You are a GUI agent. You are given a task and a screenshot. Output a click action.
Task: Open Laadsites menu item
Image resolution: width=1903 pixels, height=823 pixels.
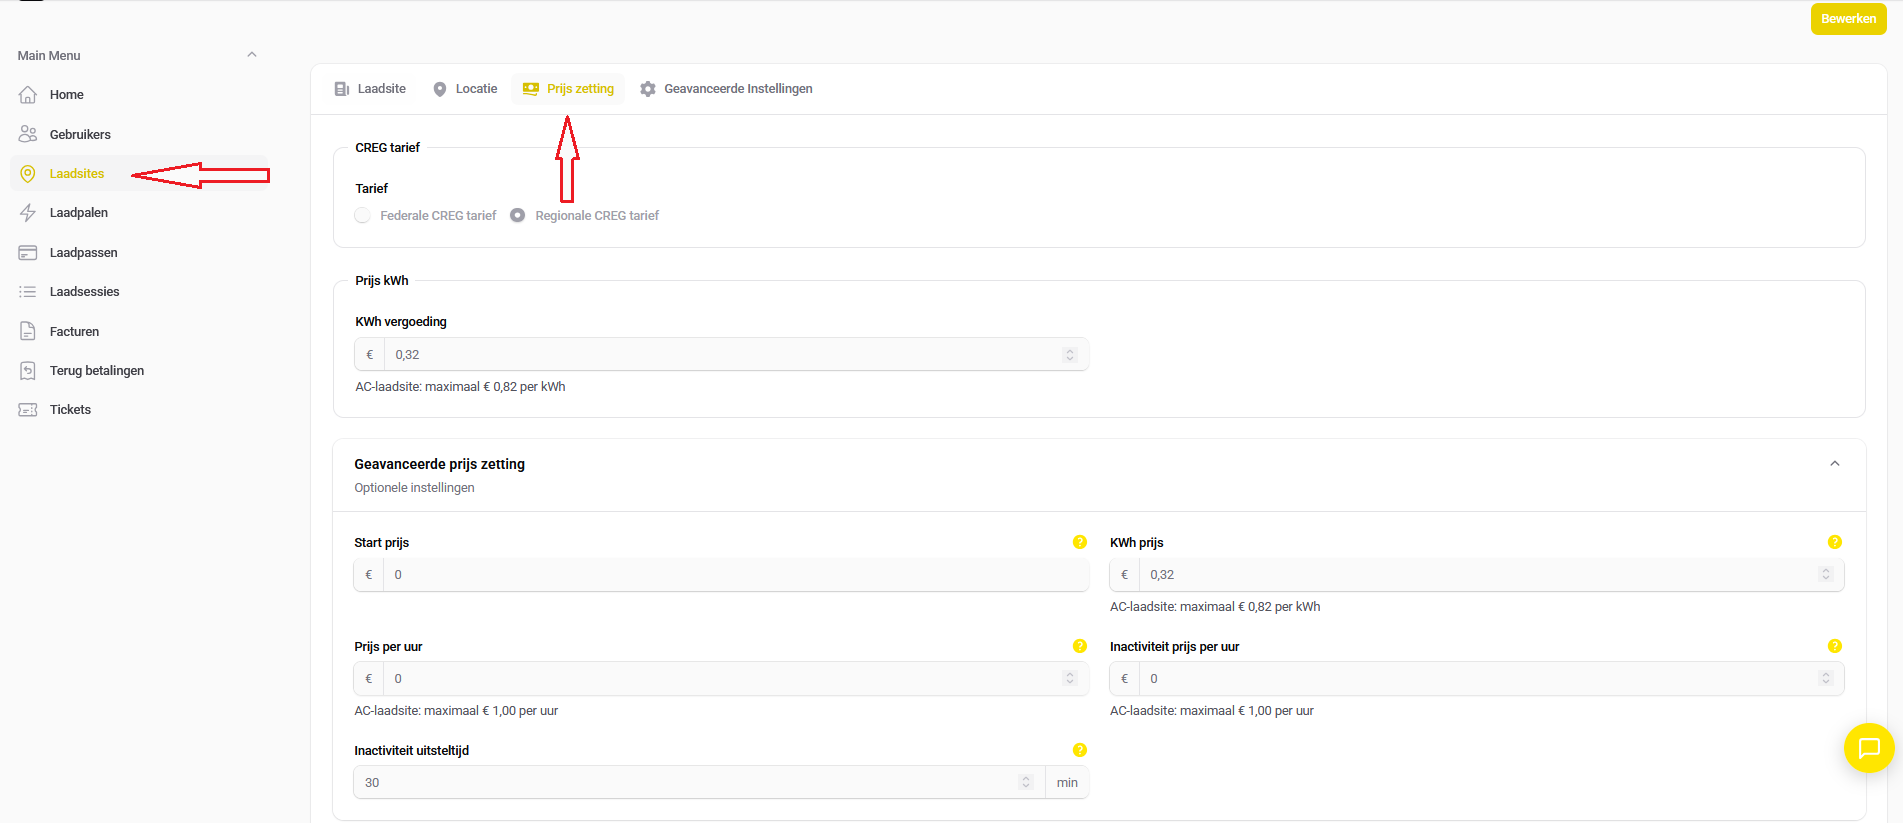140,174
